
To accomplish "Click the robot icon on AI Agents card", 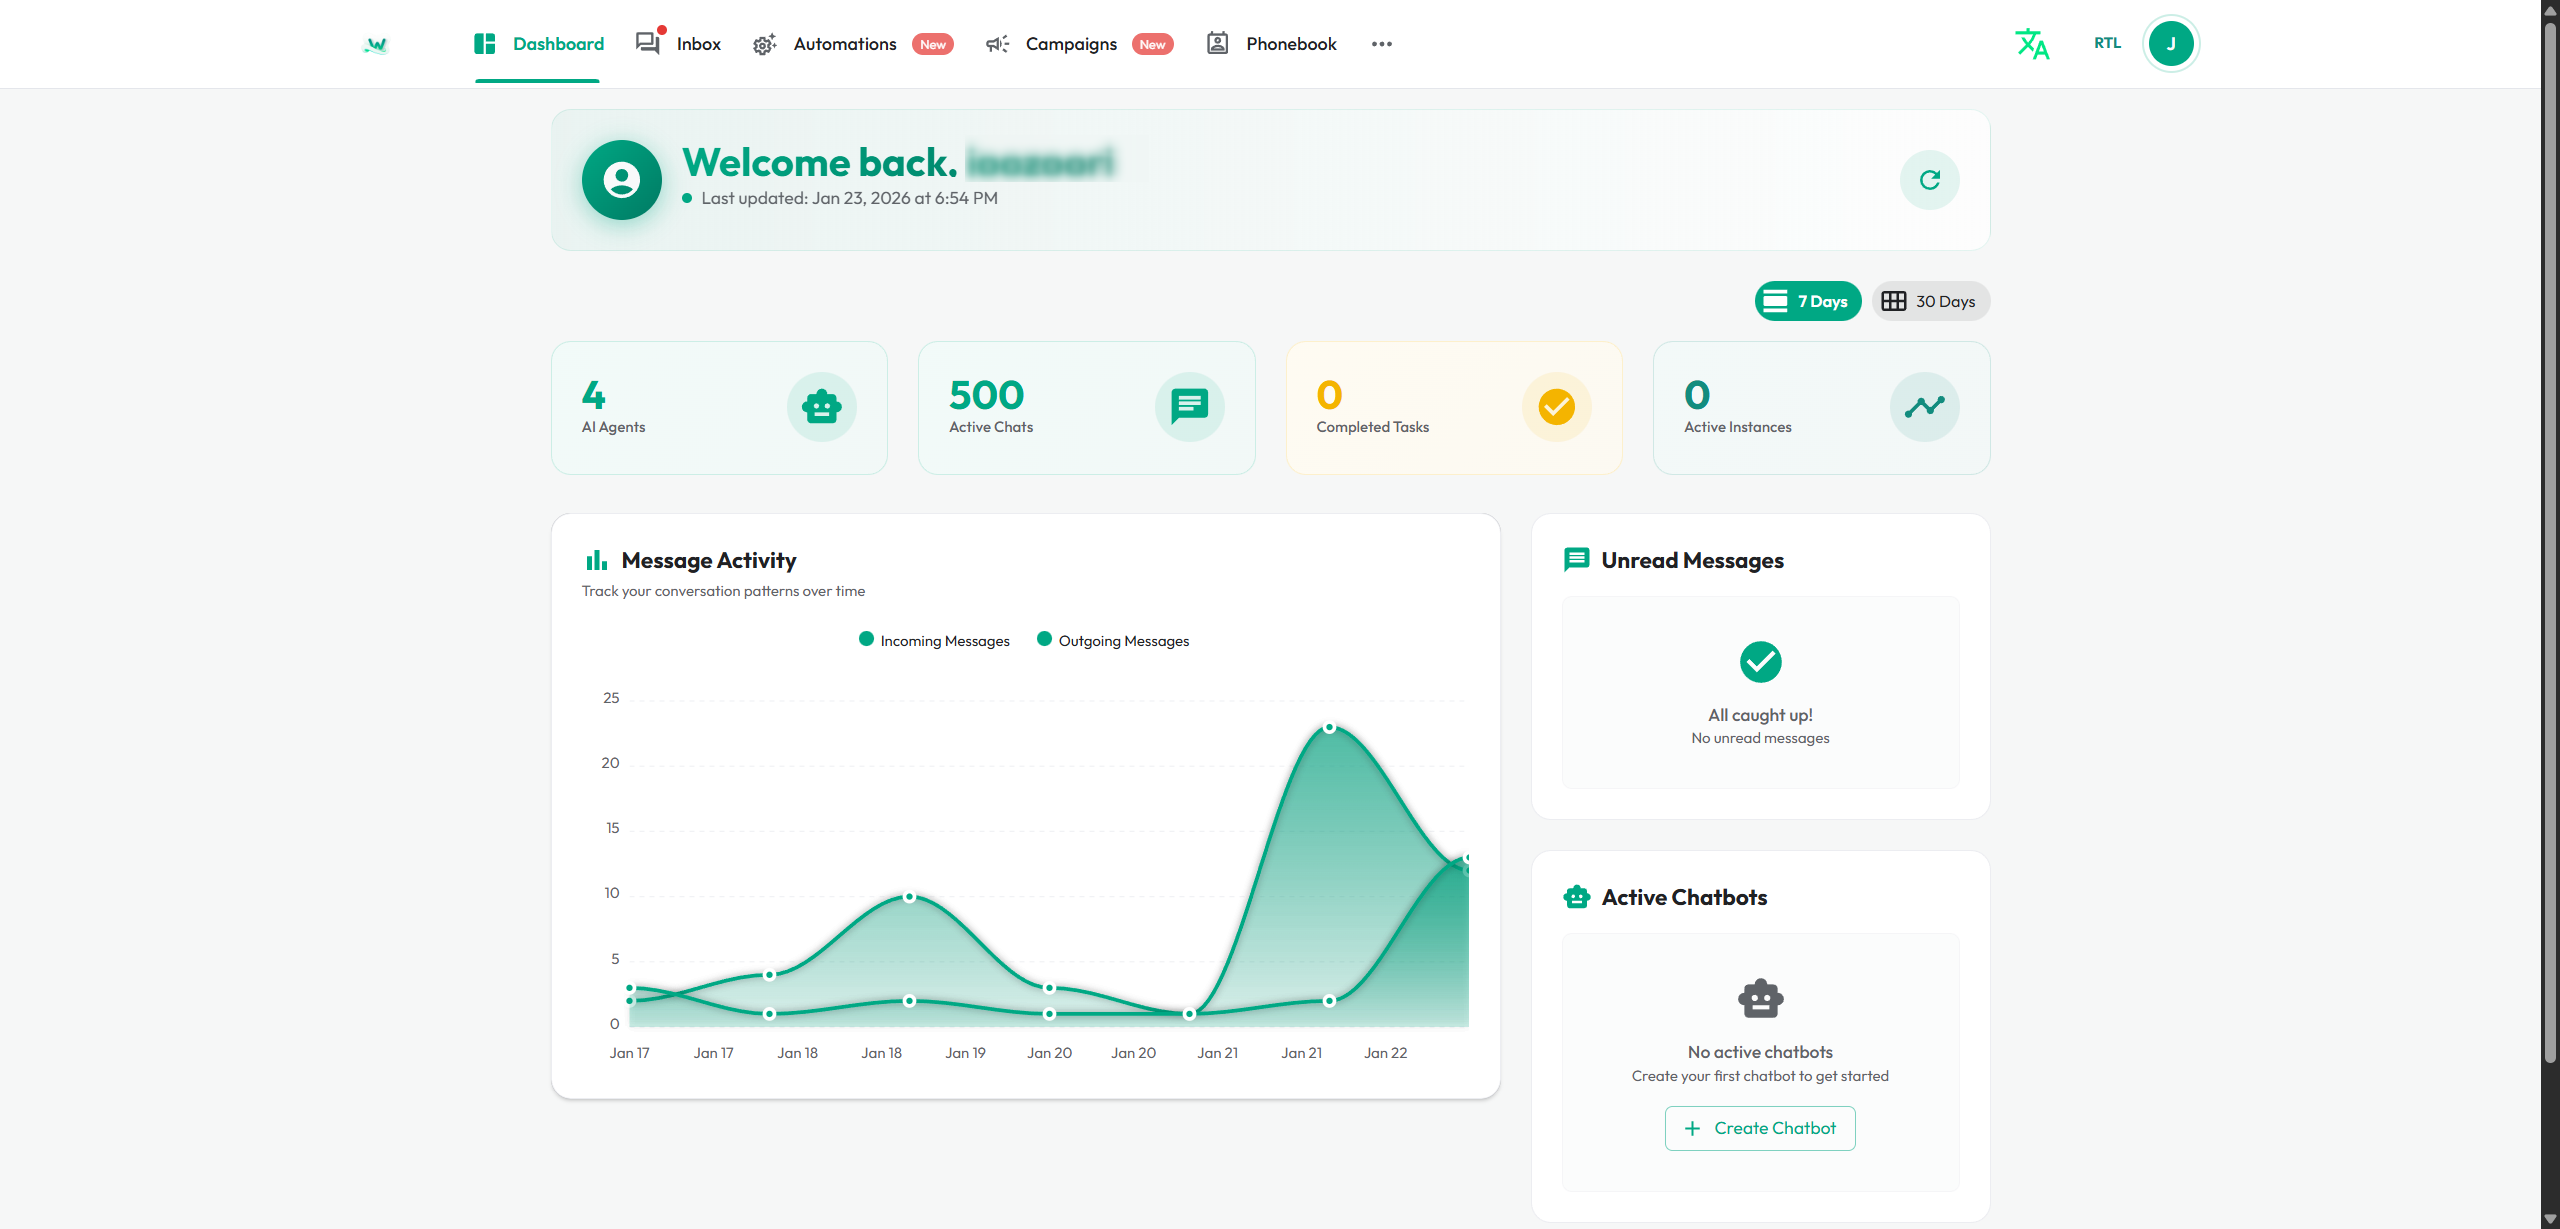I will pyautogui.click(x=821, y=407).
